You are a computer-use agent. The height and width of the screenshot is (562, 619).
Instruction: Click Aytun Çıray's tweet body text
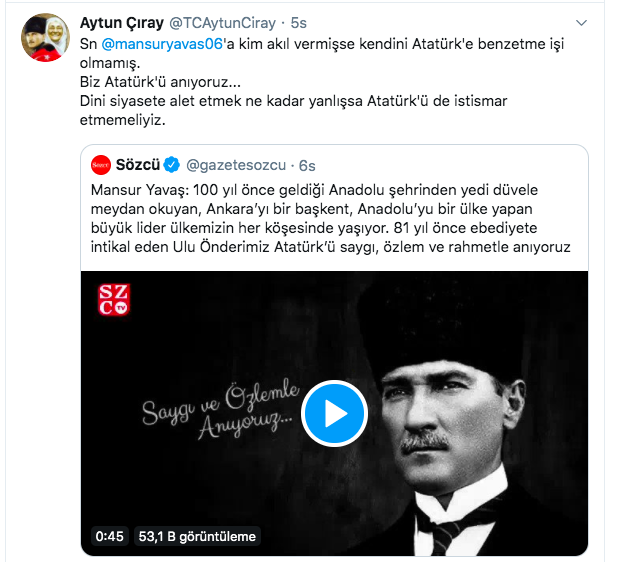tap(322, 82)
